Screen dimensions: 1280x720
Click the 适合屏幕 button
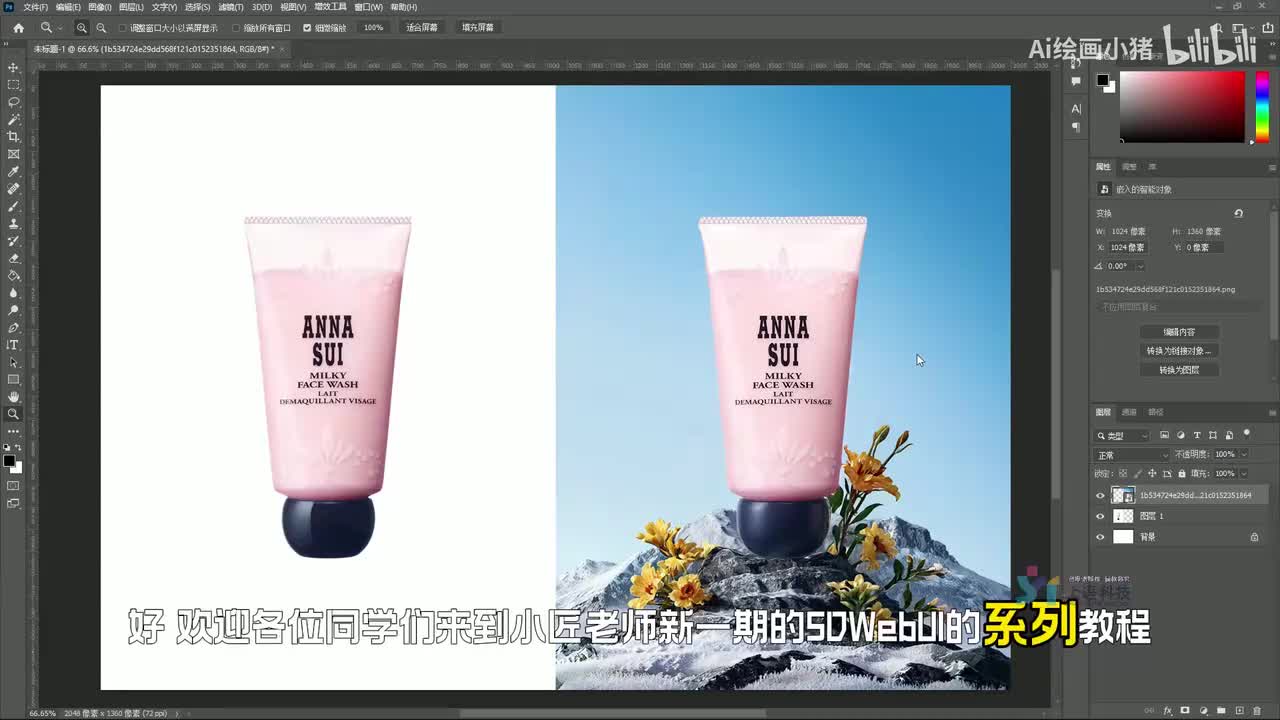pos(422,28)
